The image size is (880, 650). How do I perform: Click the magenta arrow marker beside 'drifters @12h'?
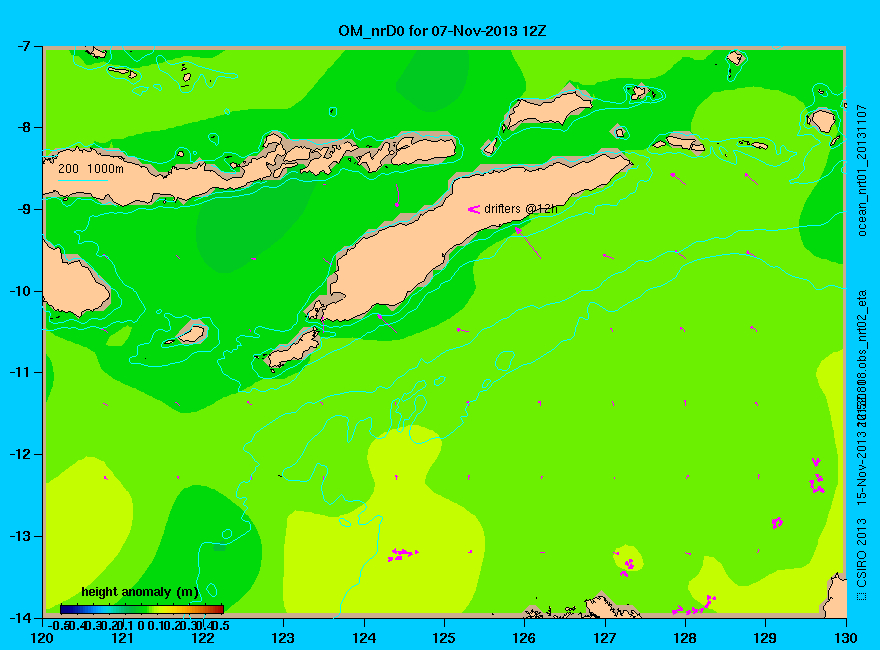point(474,209)
